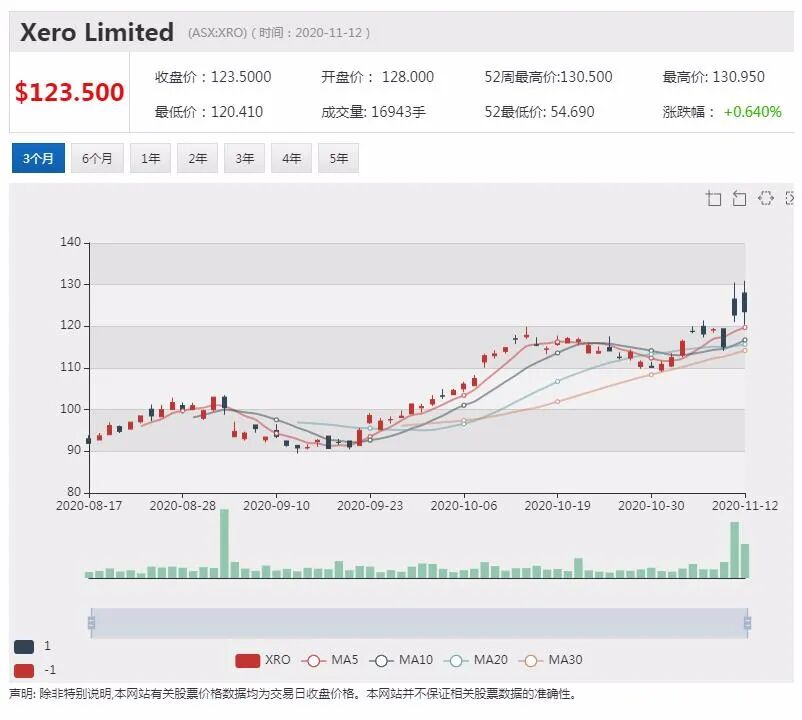Click 成交量: 16943手 text
802x720 pixels.
pos(373,112)
